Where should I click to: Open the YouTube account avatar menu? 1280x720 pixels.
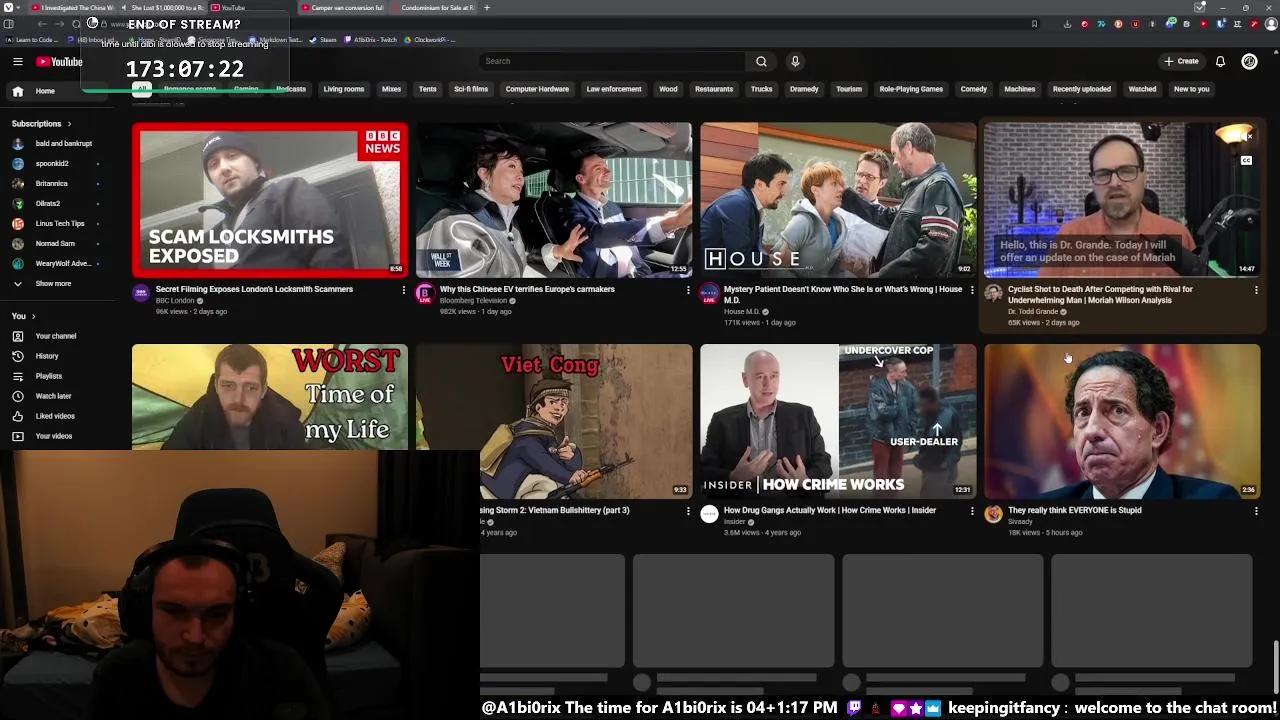(1249, 61)
